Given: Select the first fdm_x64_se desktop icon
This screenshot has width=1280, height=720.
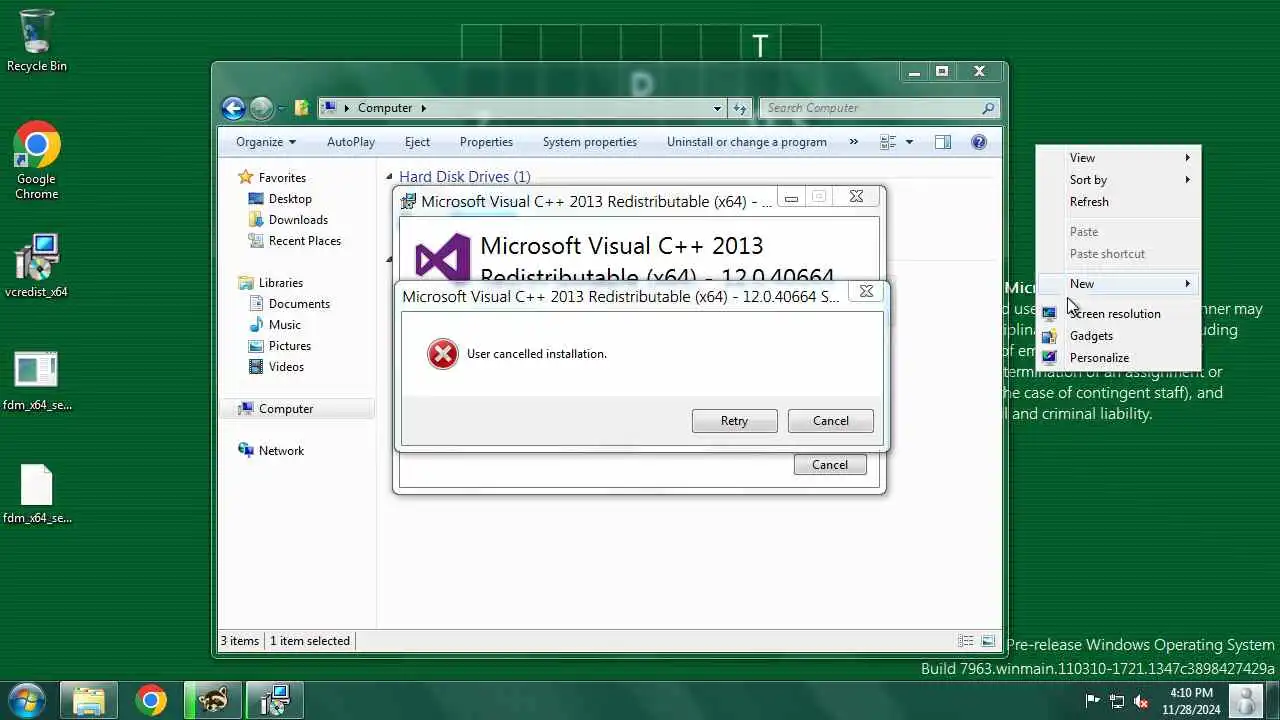Looking at the screenshot, I should tap(36, 380).
